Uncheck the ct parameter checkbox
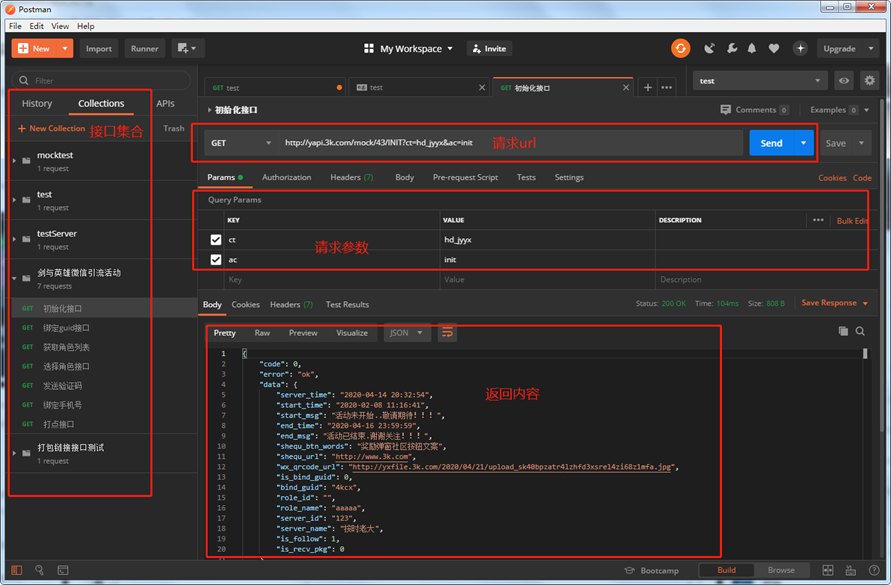 click(215, 240)
